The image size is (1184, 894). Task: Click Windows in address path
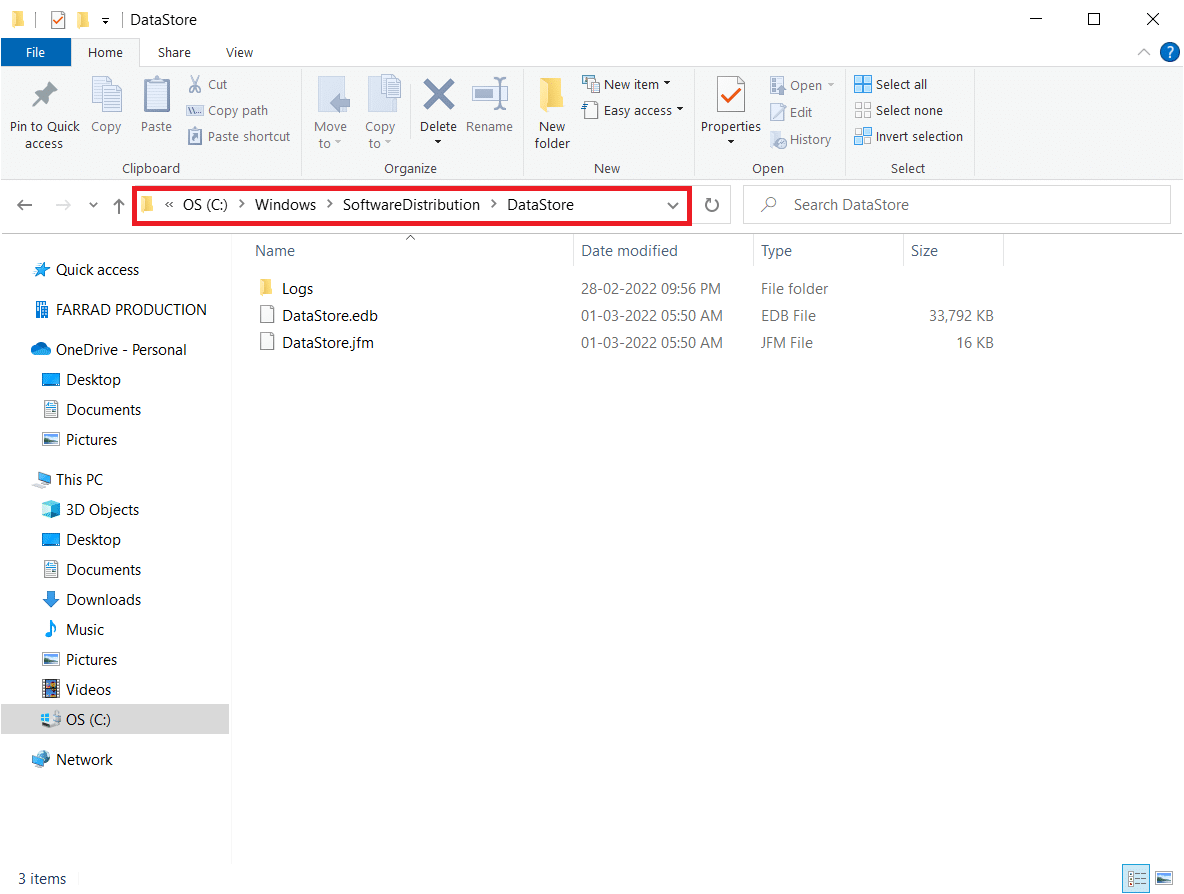click(285, 205)
